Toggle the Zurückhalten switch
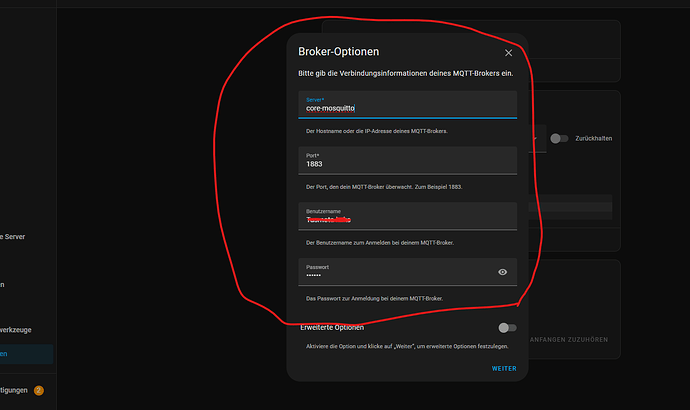 (x=559, y=139)
